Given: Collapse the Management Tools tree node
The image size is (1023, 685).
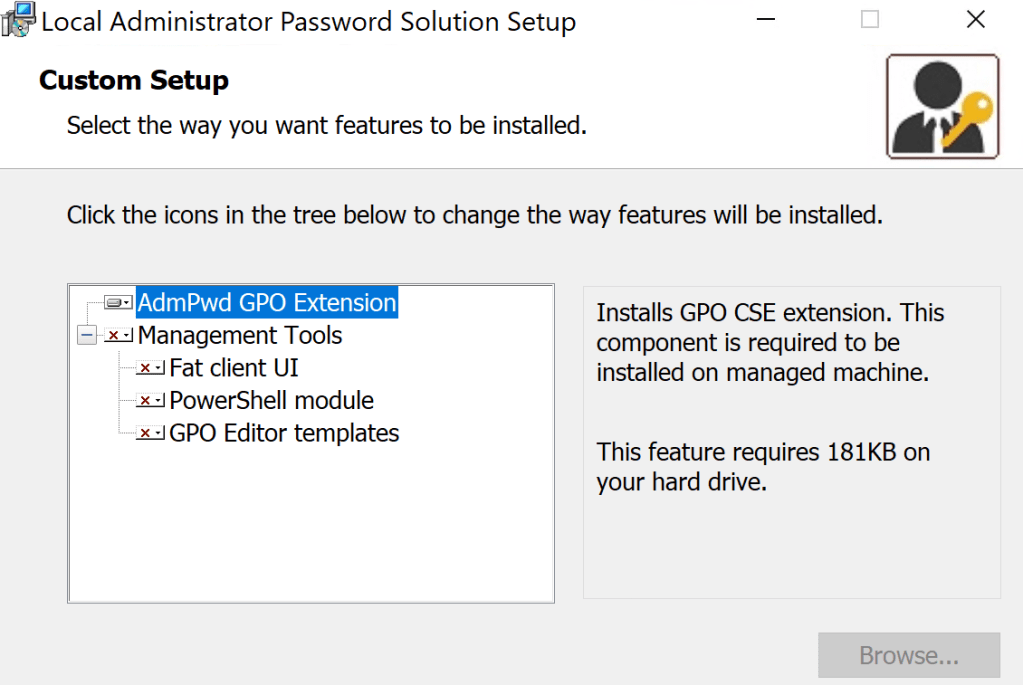Looking at the screenshot, I should 86,335.
